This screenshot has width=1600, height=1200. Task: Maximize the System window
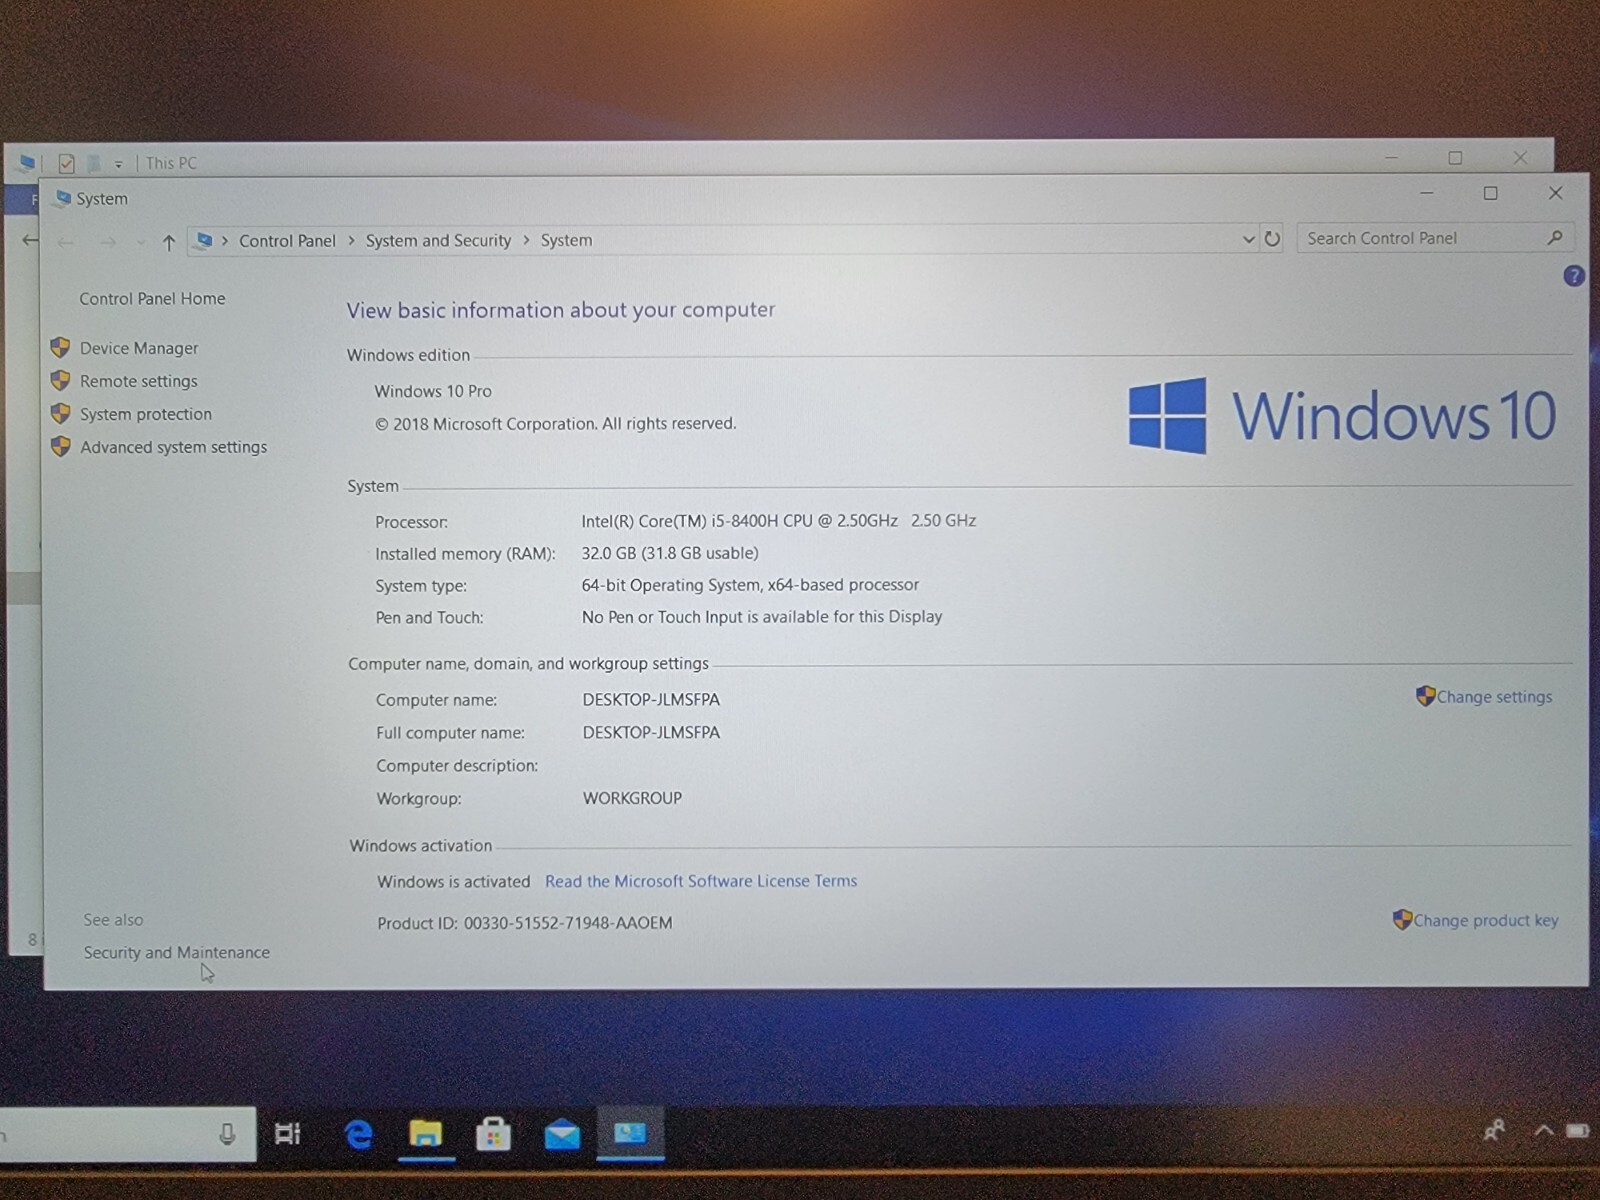tap(1490, 193)
